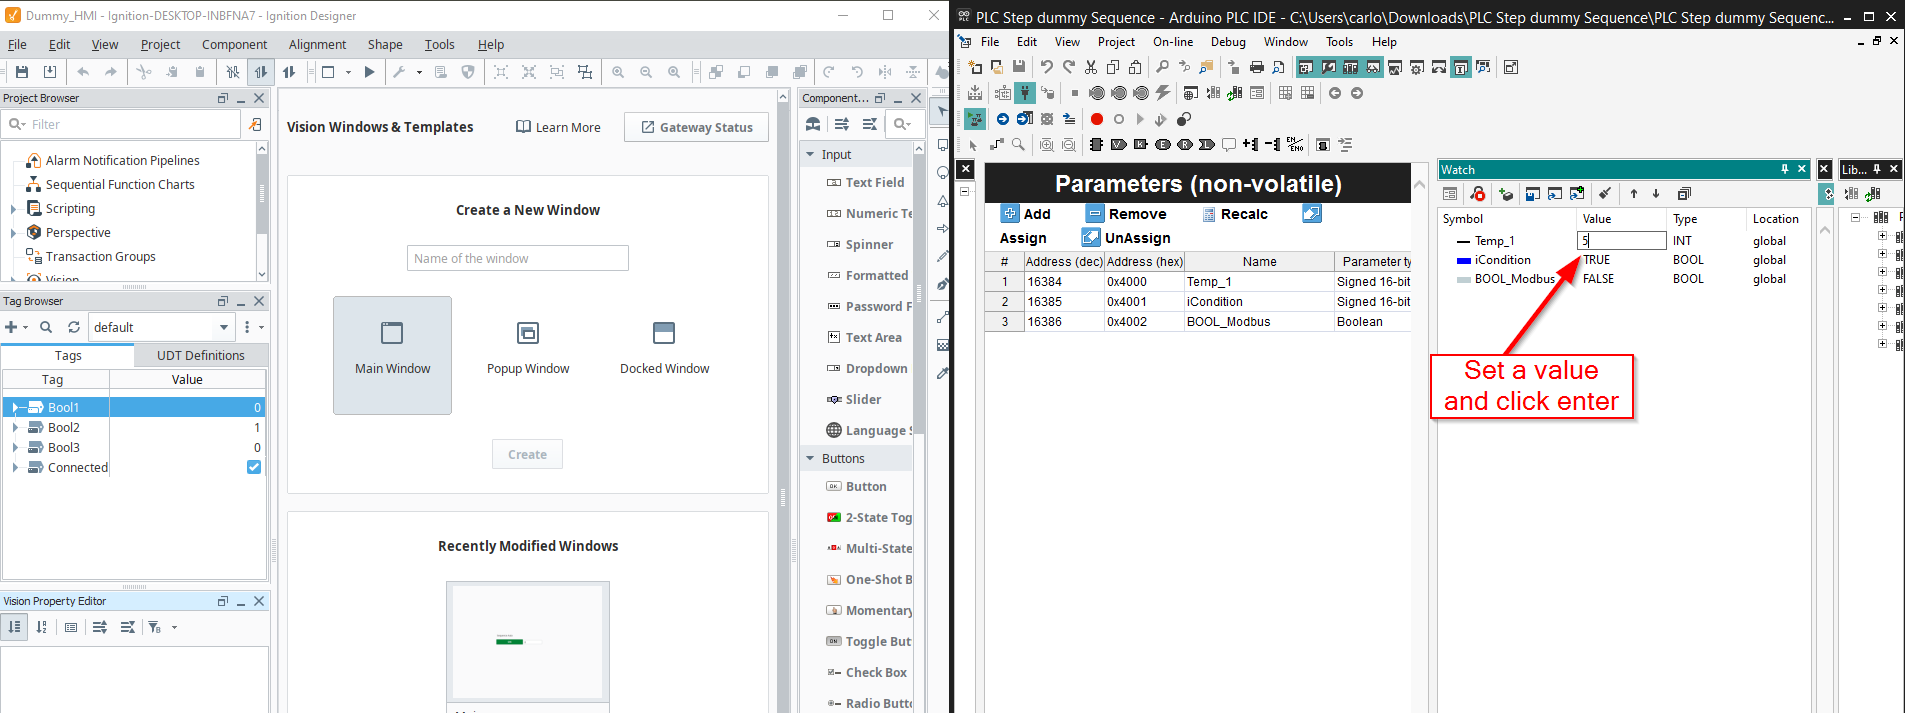Click the window name input field
The image size is (1905, 713).
[518, 258]
